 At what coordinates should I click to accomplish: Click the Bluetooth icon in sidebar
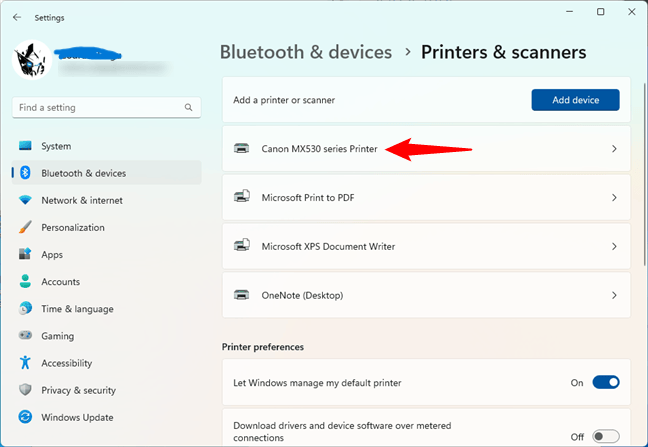[x=25, y=173]
